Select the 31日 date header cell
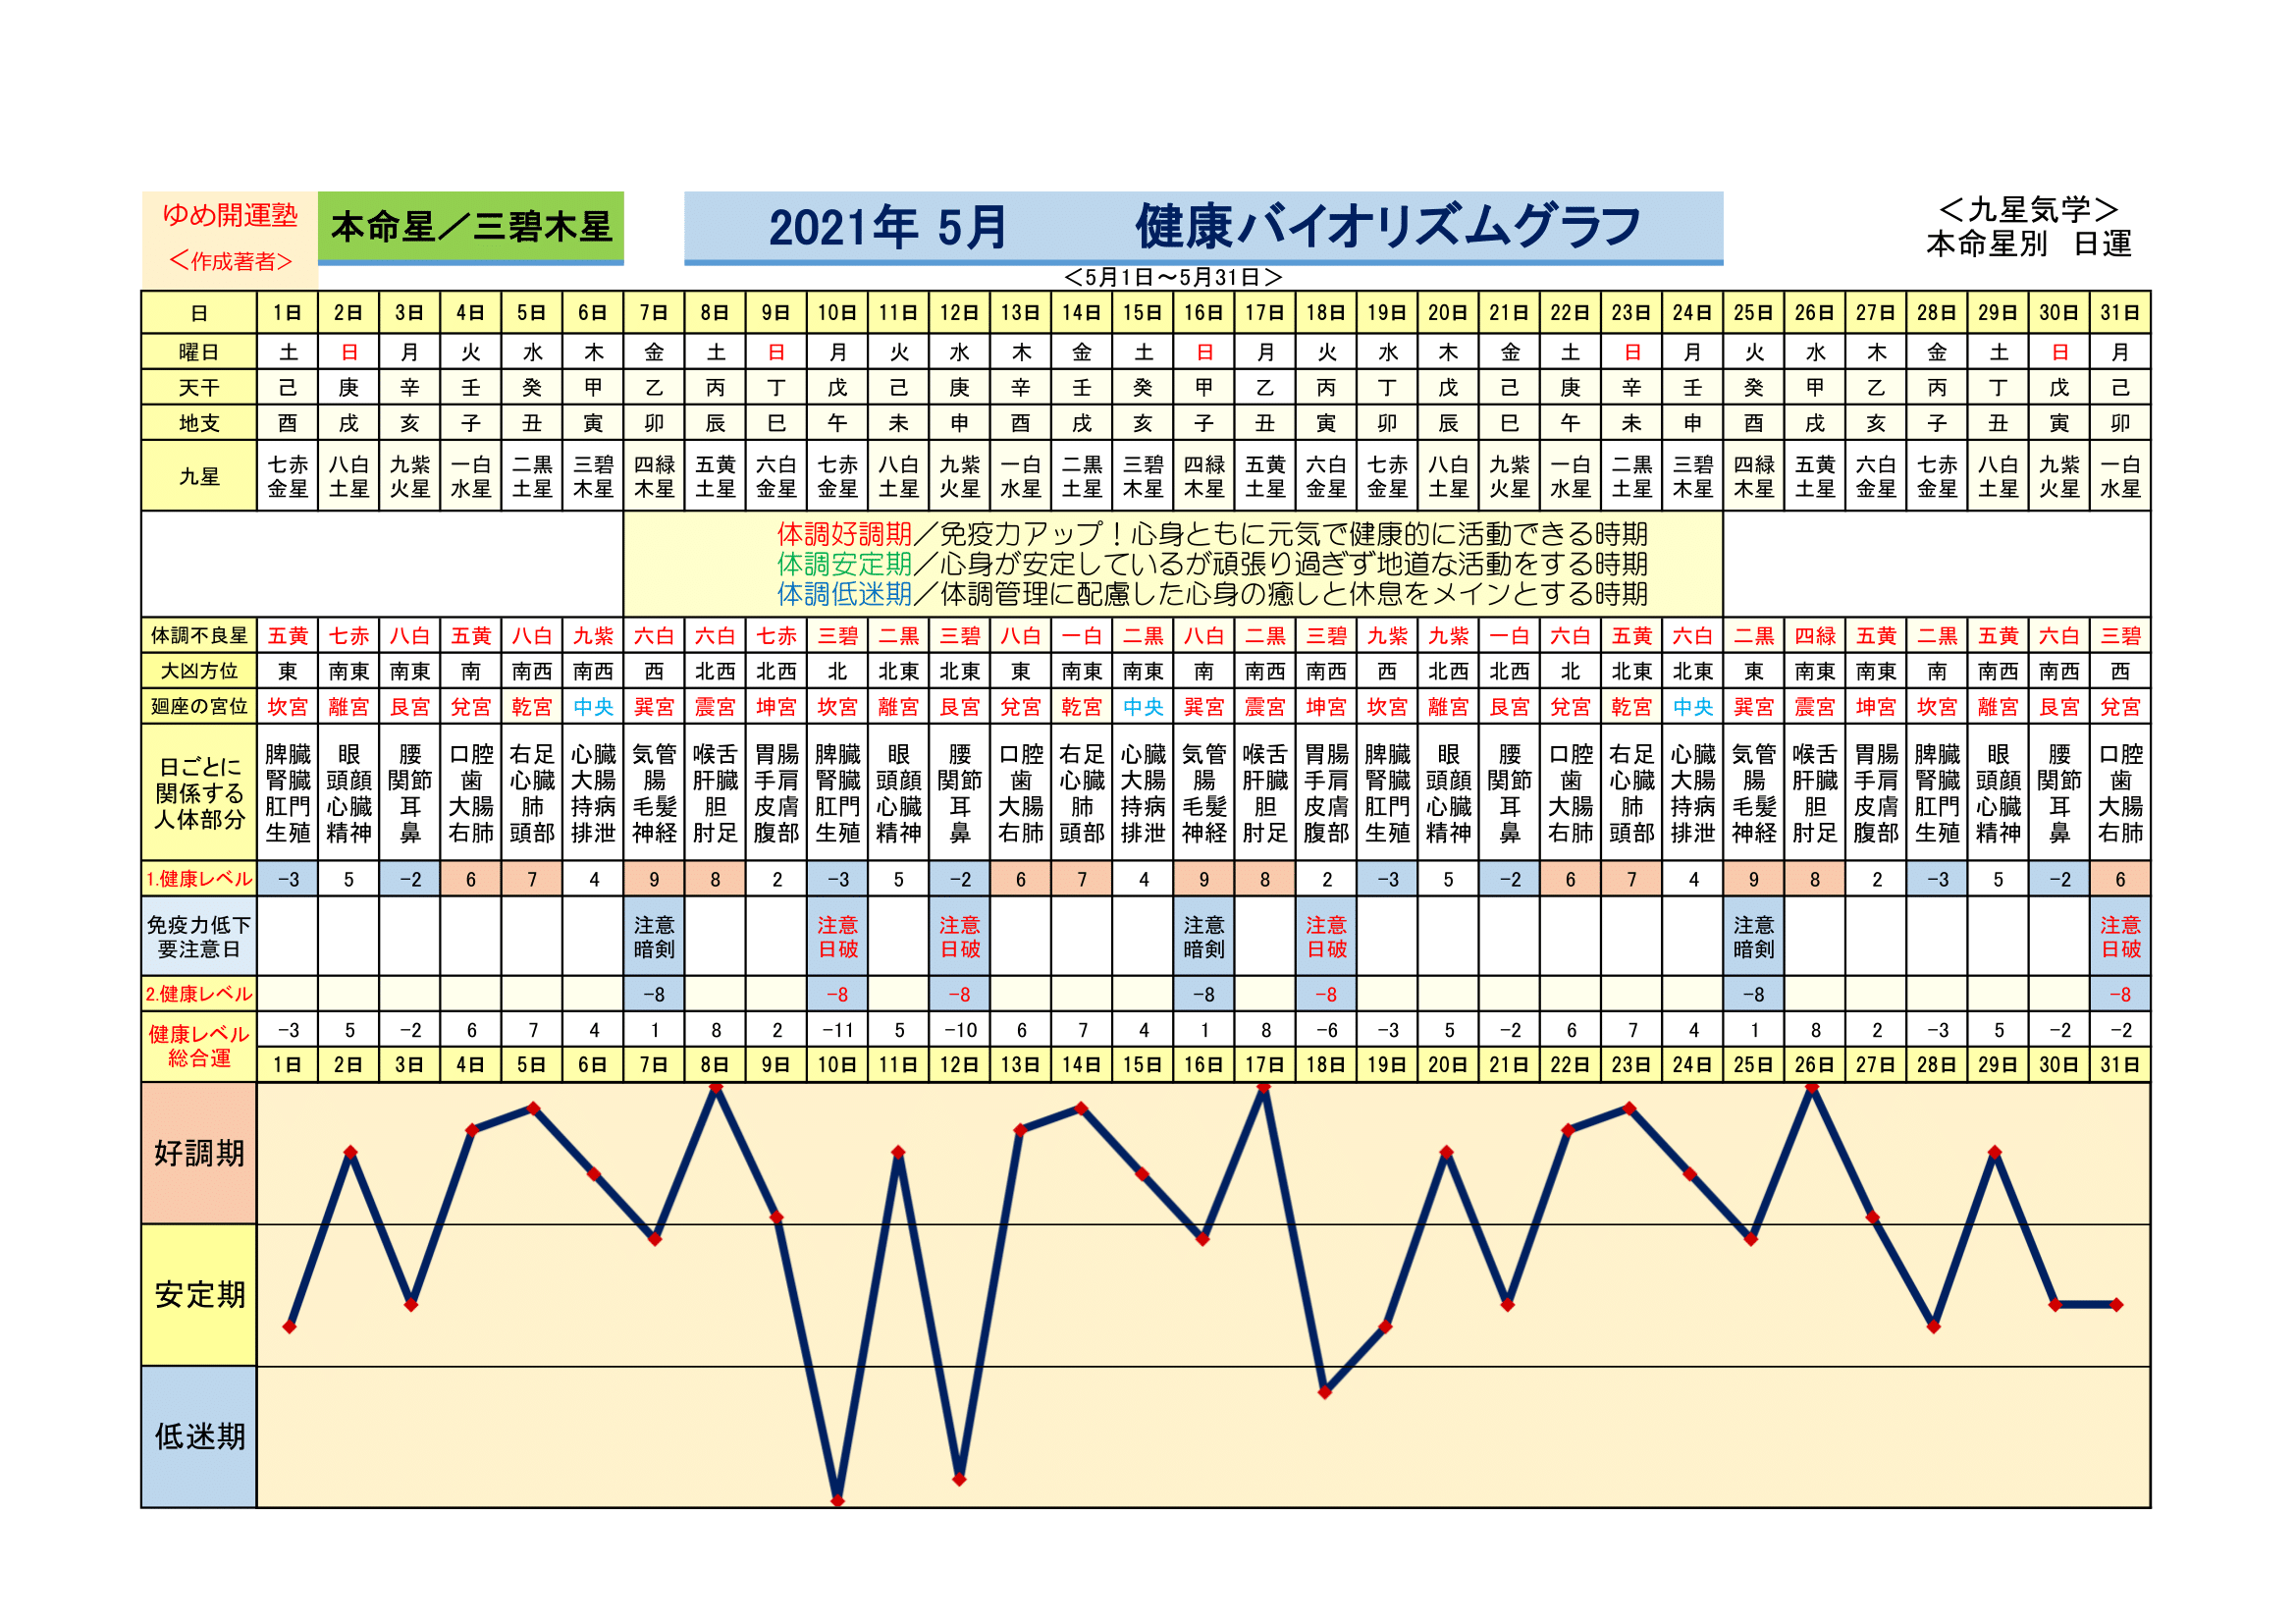2296x1624 pixels. click(2119, 313)
